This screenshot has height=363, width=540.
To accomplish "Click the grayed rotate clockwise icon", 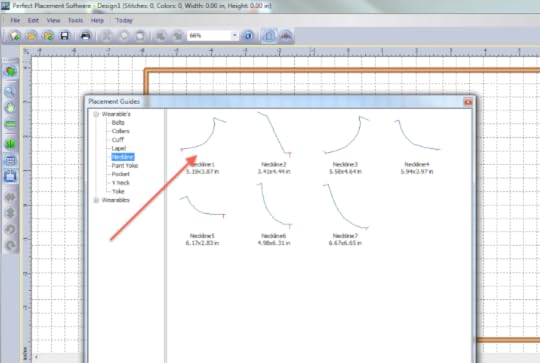I will 10,245.
